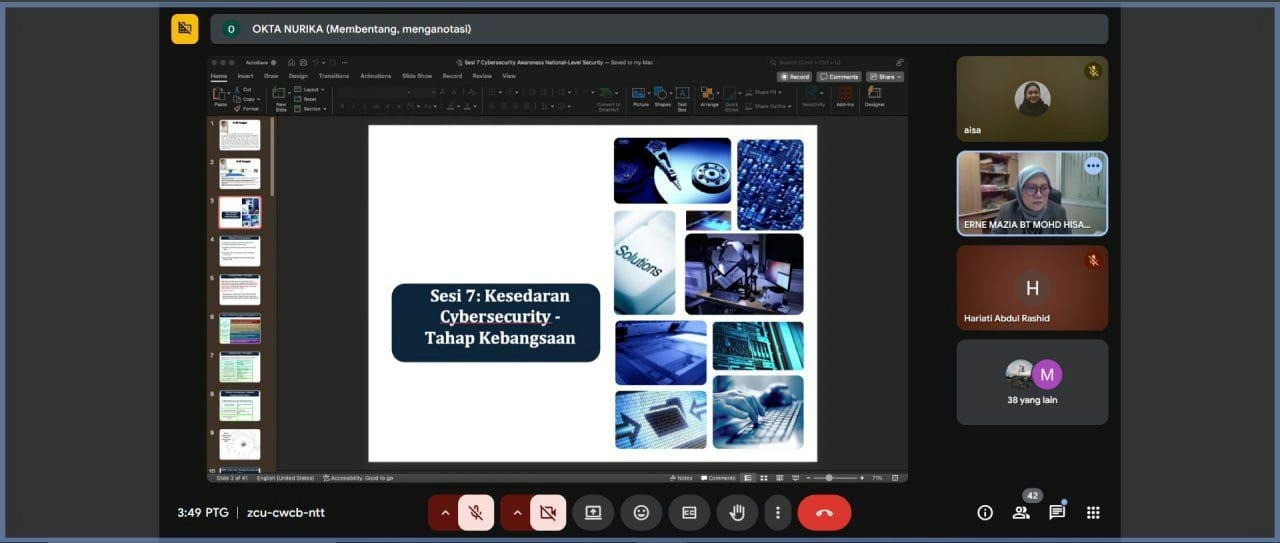This screenshot has width=1280, height=543.
Task: Open options on ERNE MAZIA's video tile
Action: [x=1092, y=166]
